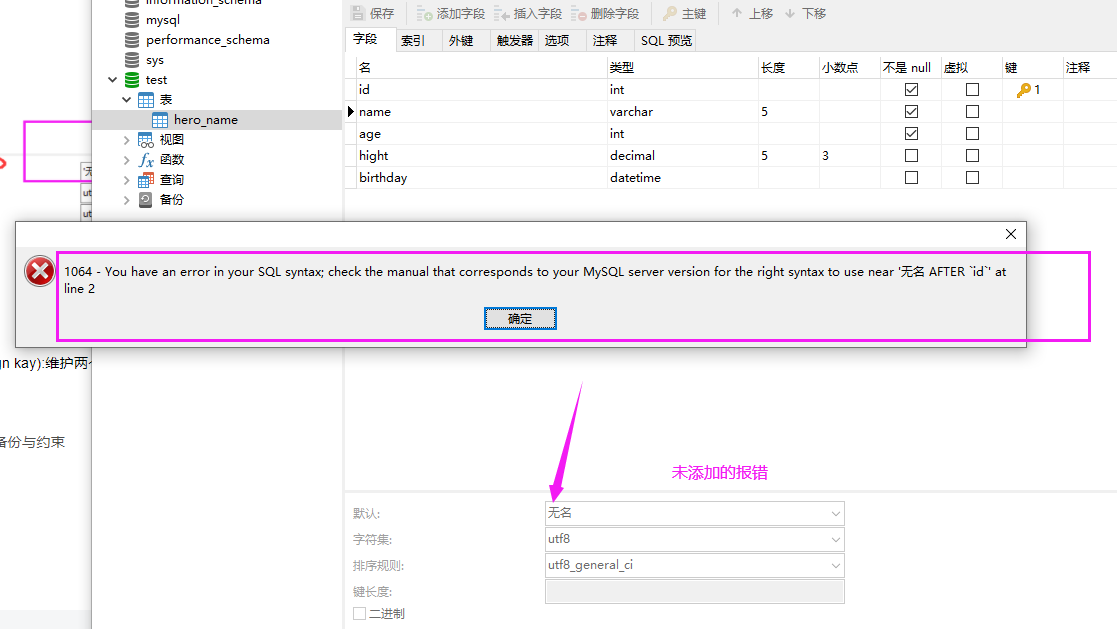Select the sys database icon
This screenshot has height=629, width=1117.
[132, 60]
